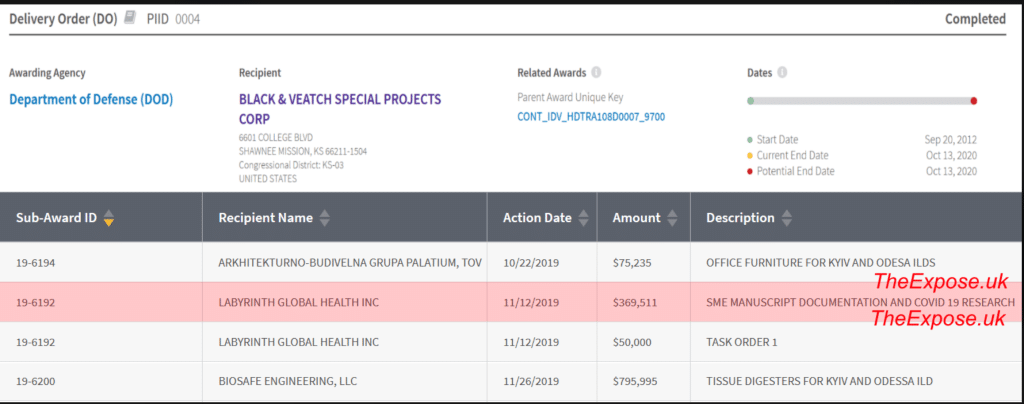This screenshot has width=1024, height=404.
Task: Sort the table by Action Date
Action: tap(583, 218)
